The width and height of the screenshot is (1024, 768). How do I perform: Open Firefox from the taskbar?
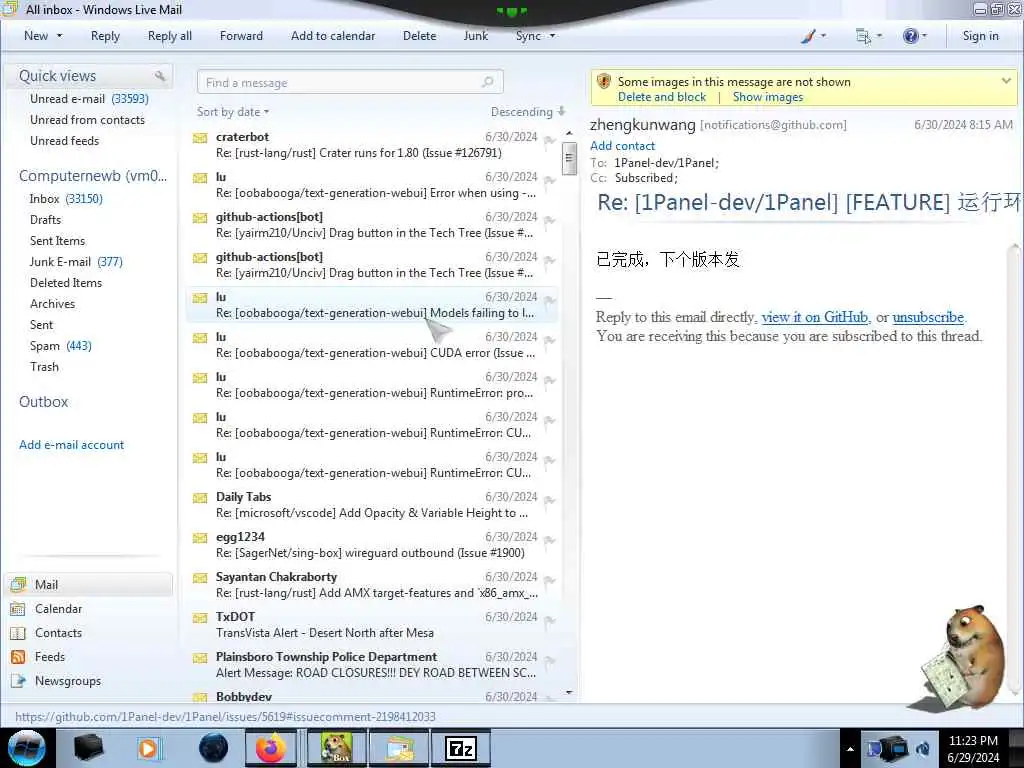click(x=270, y=748)
